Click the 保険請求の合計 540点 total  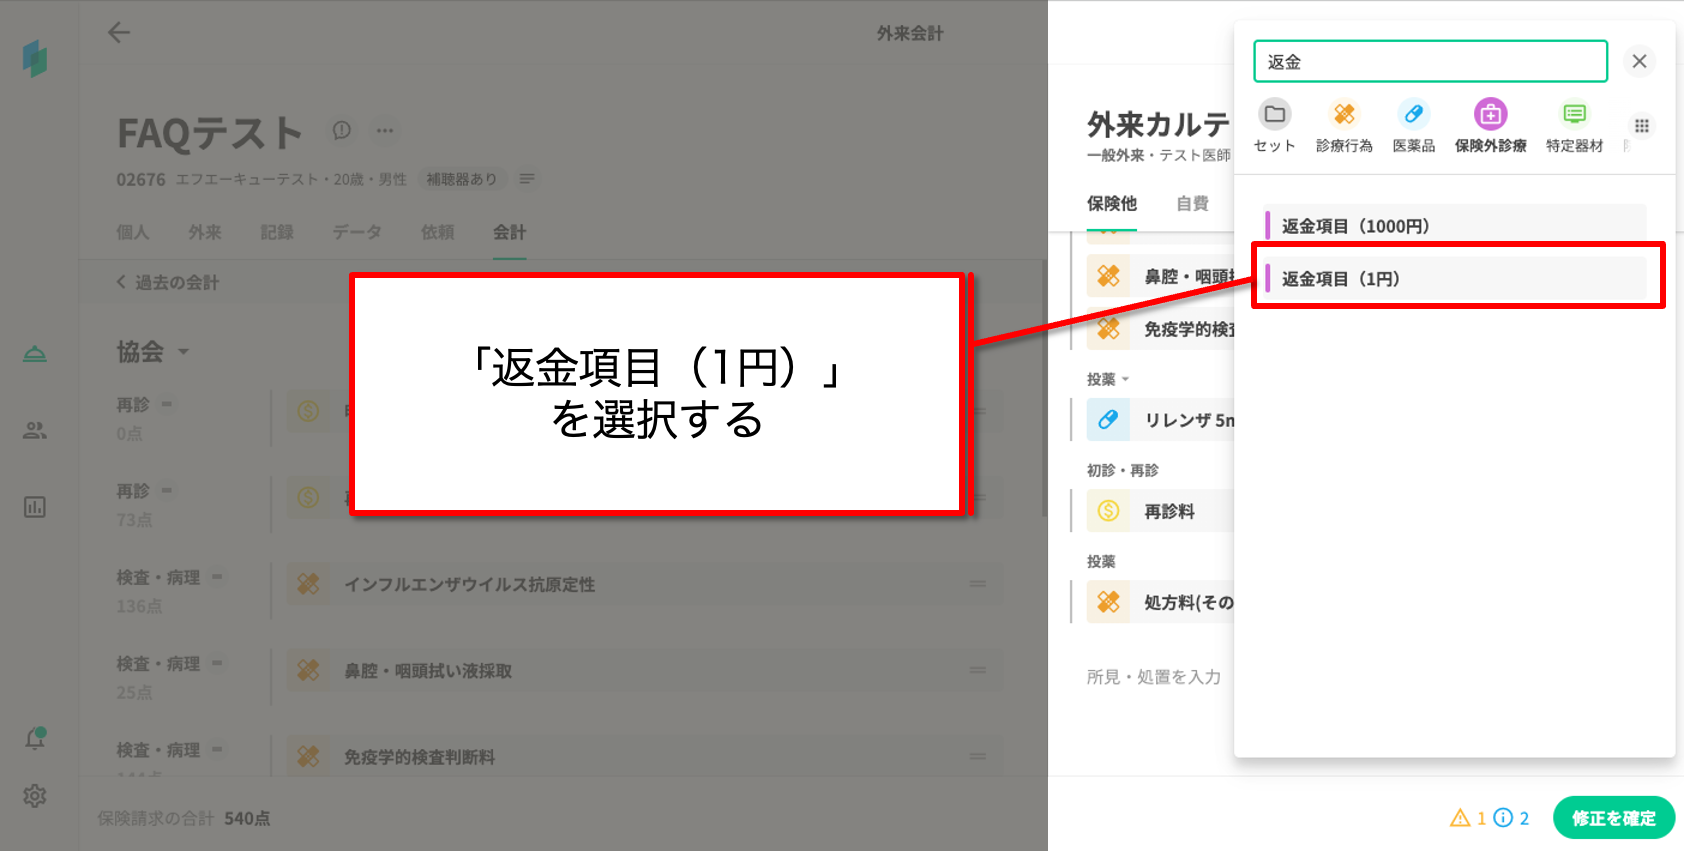click(x=184, y=818)
